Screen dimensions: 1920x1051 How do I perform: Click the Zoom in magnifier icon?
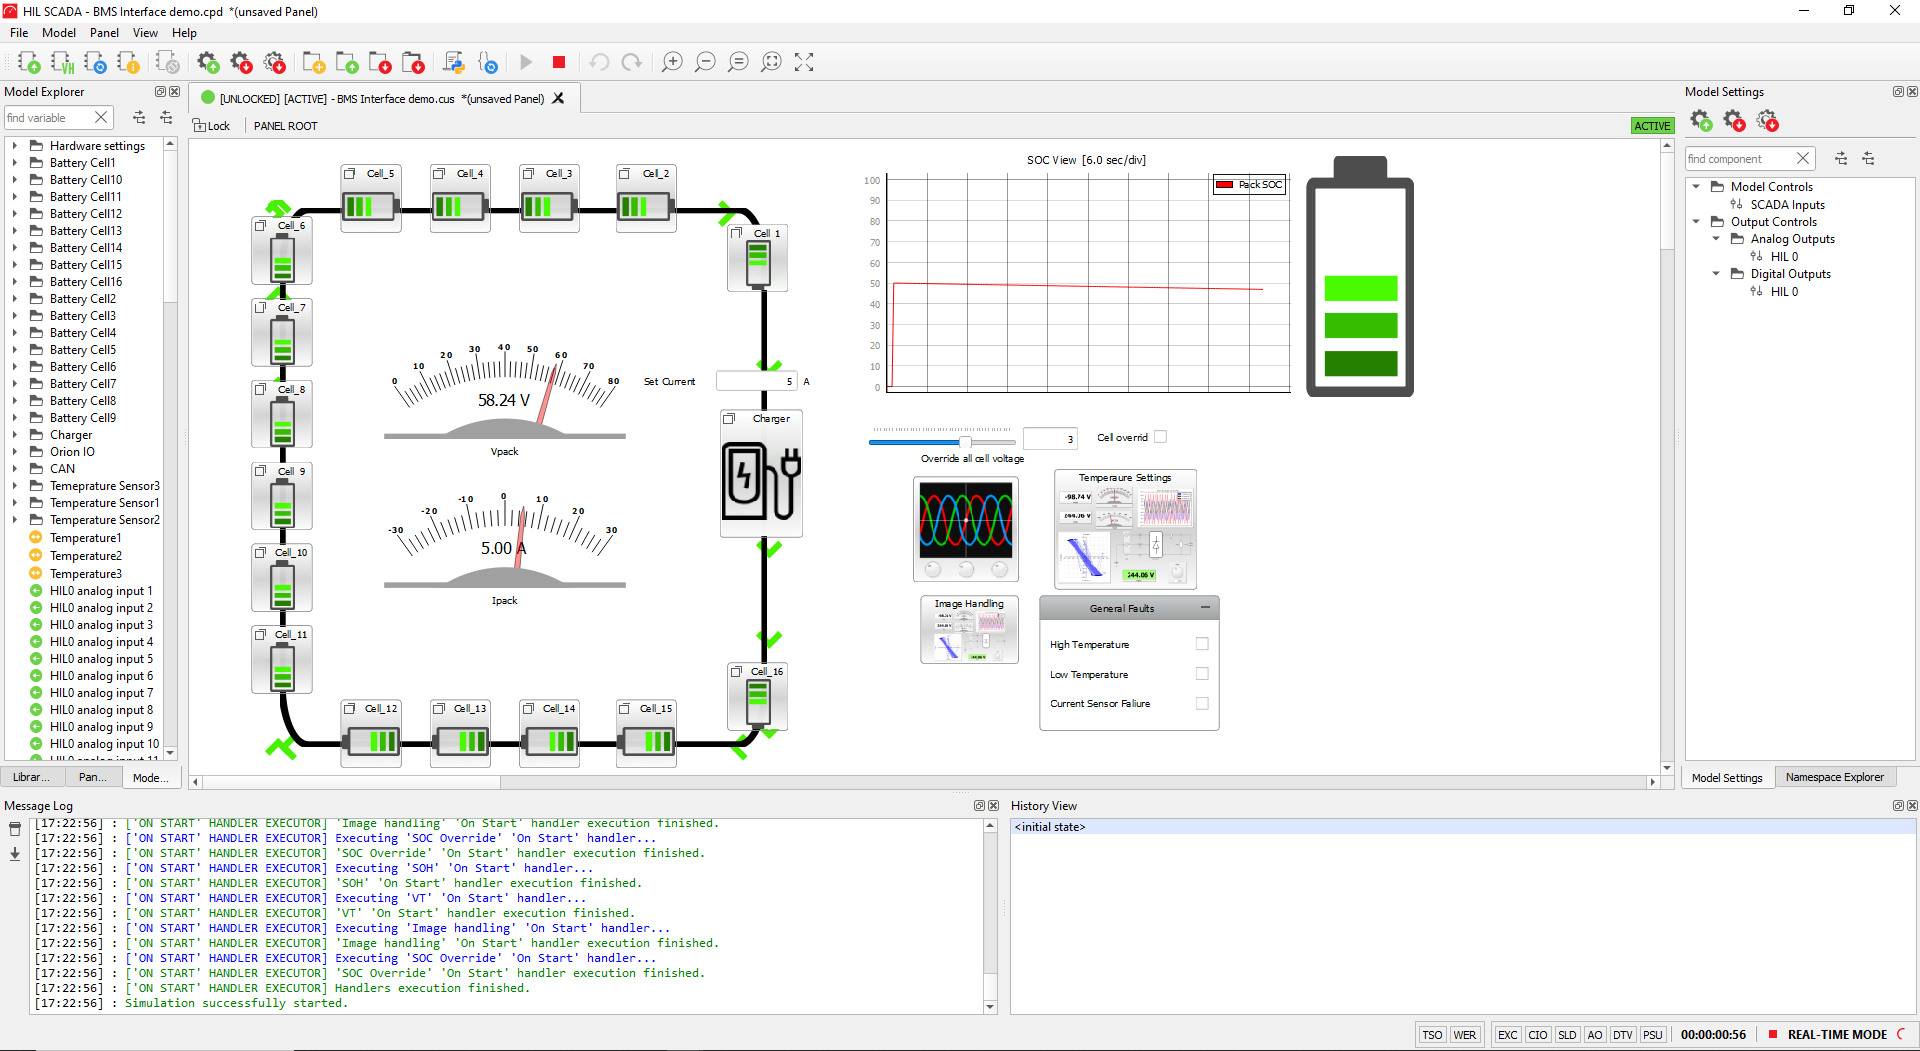click(672, 62)
